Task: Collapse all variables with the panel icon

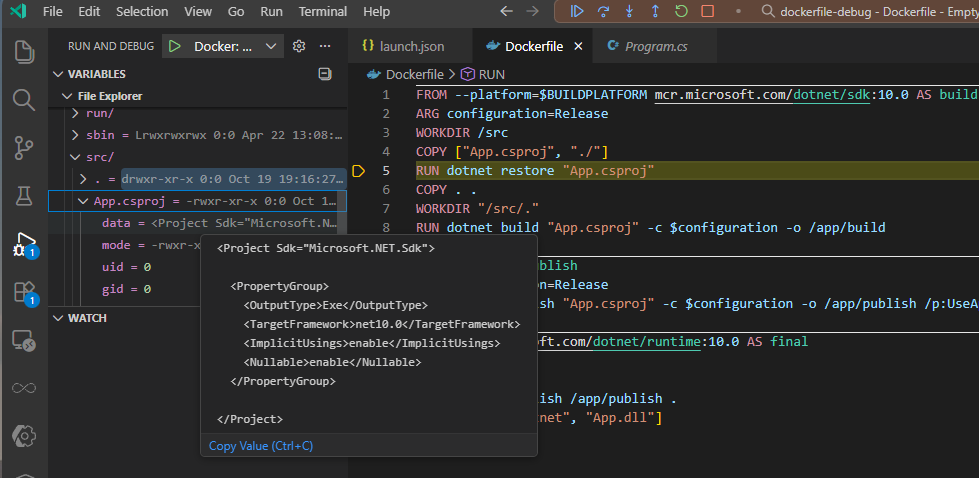Action: pyautogui.click(x=324, y=74)
